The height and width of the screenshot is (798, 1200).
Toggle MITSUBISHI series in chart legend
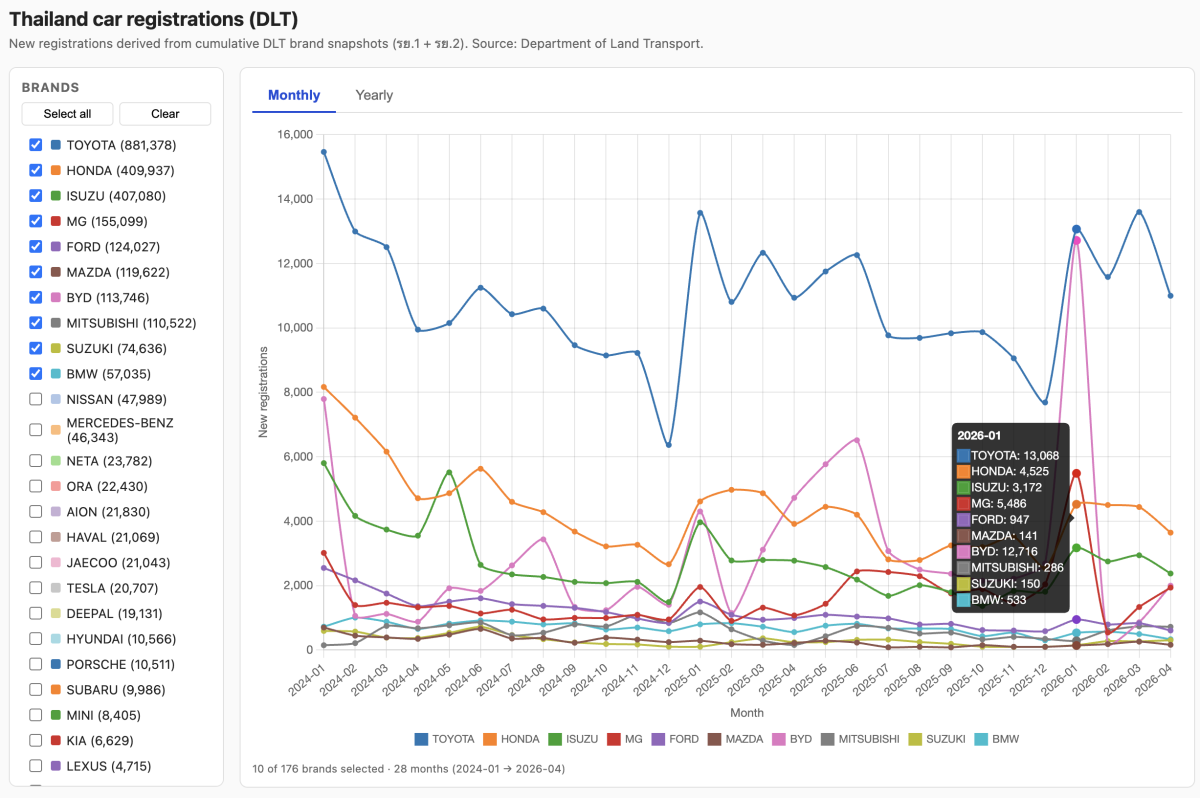861,739
